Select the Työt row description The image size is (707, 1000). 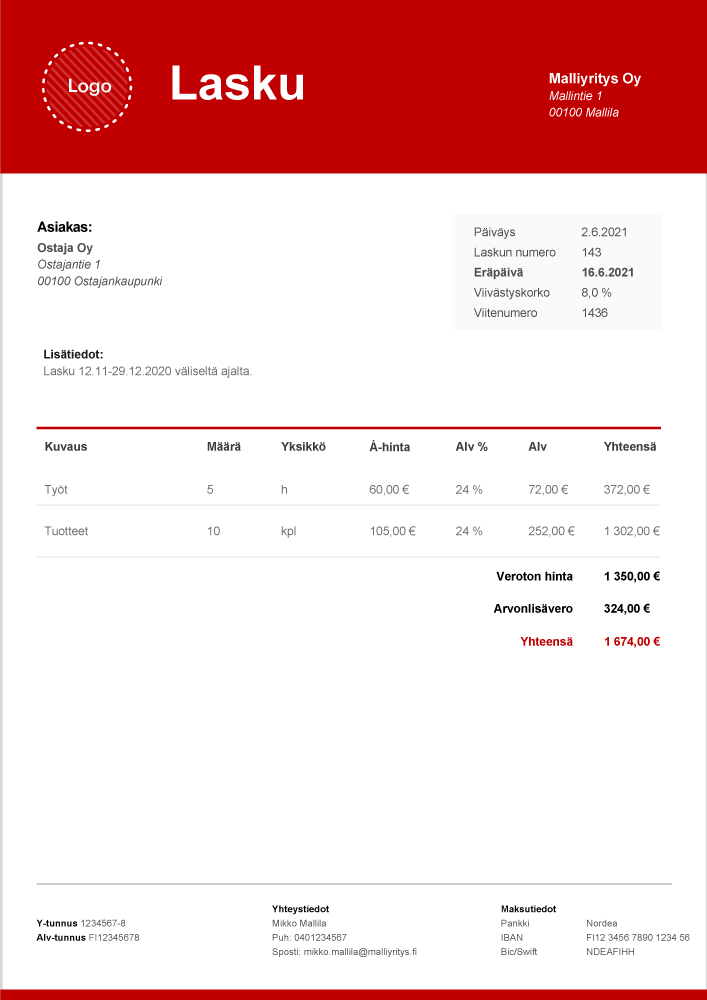click(x=56, y=490)
